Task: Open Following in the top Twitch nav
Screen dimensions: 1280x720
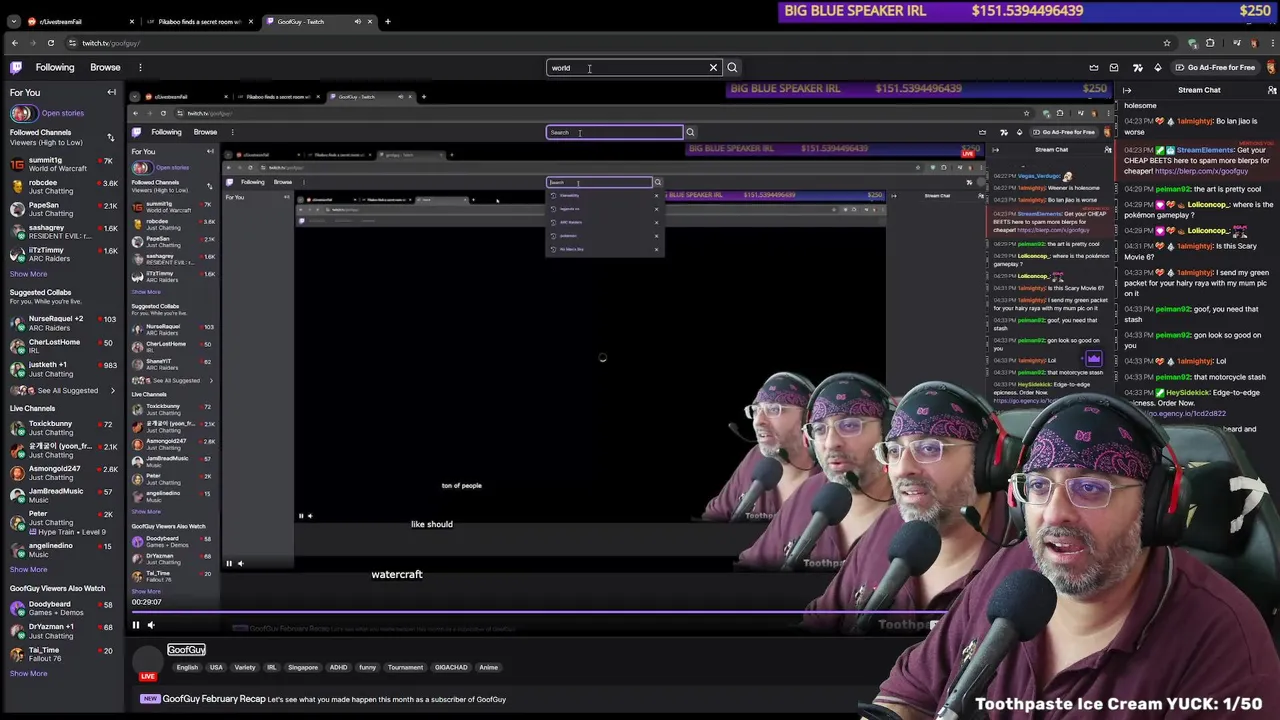Action: click(55, 67)
